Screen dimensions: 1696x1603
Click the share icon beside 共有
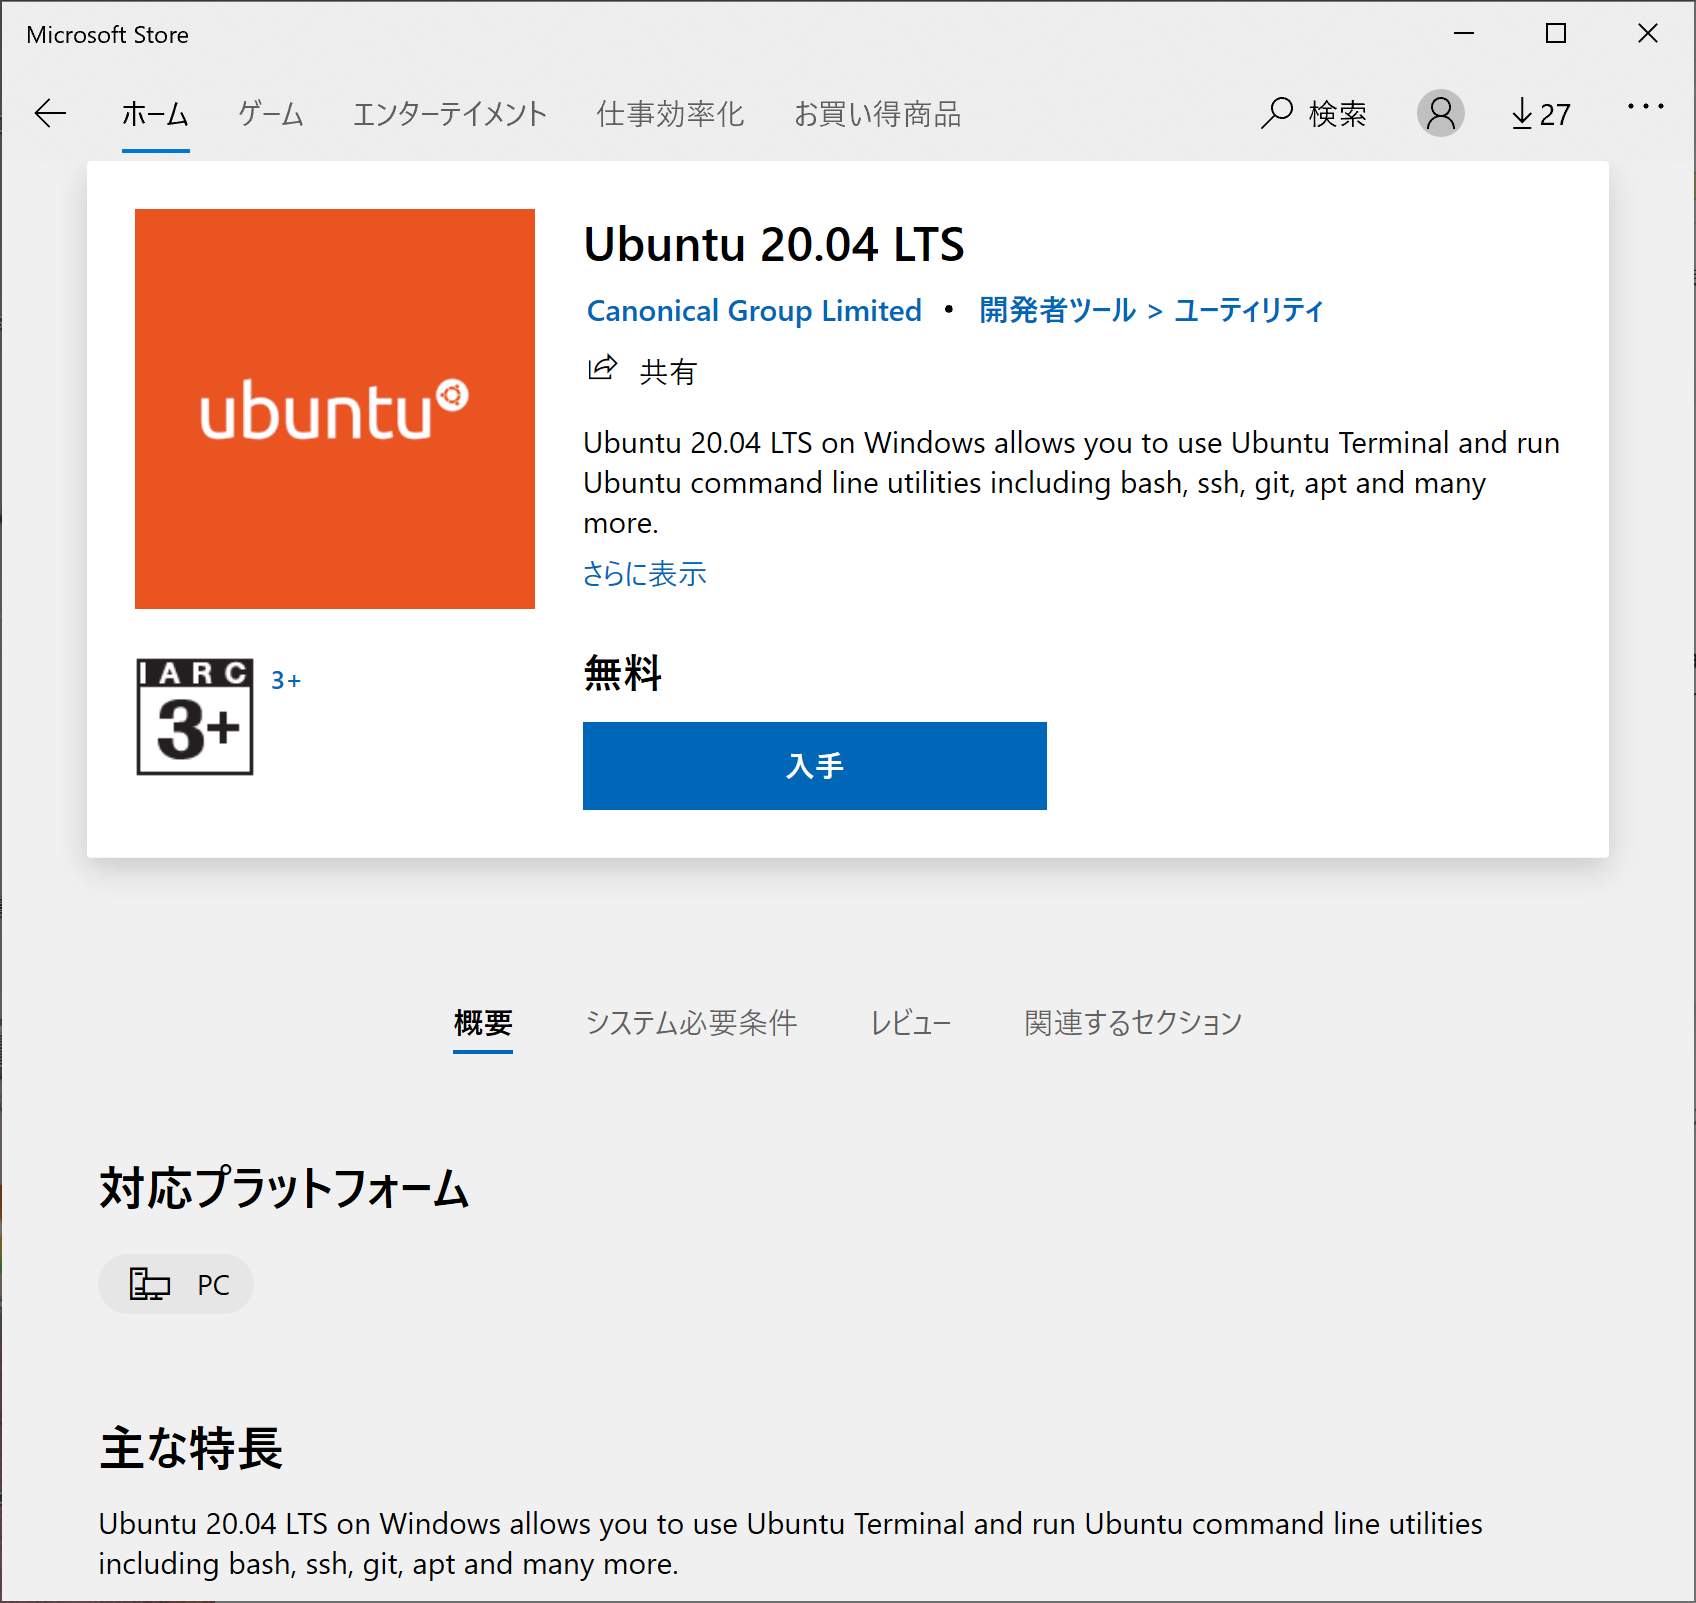[x=602, y=369]
